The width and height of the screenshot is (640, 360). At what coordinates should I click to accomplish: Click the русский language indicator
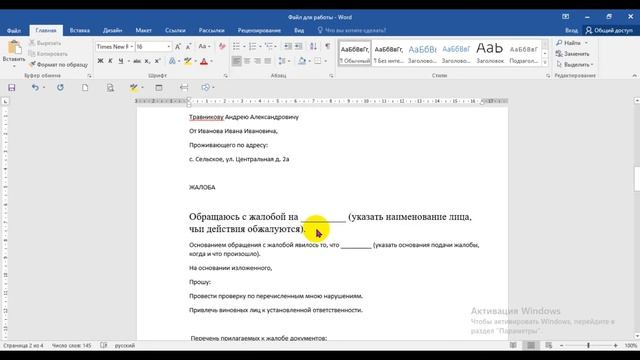[124, 345]
